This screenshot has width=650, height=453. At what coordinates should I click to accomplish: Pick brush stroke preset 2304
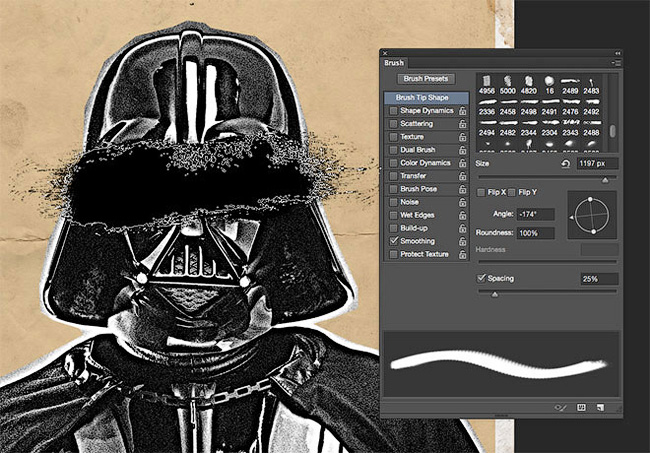[x=549, y=128]
